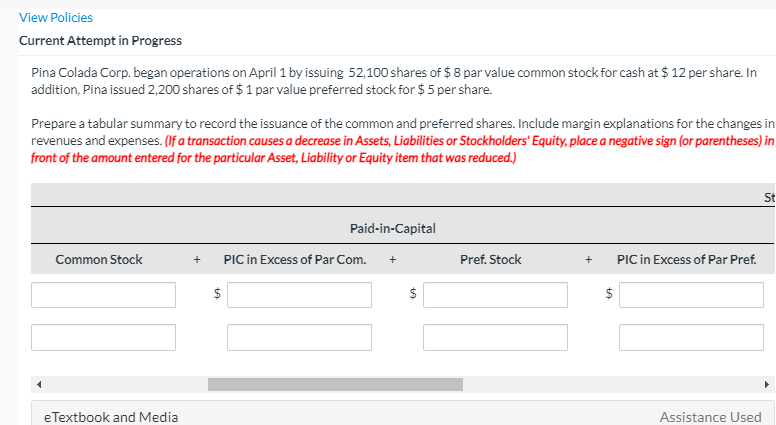Click the horizontal scrollbar thumb
This screenshot has height=425, width=776.
click(x=302, y=384)
